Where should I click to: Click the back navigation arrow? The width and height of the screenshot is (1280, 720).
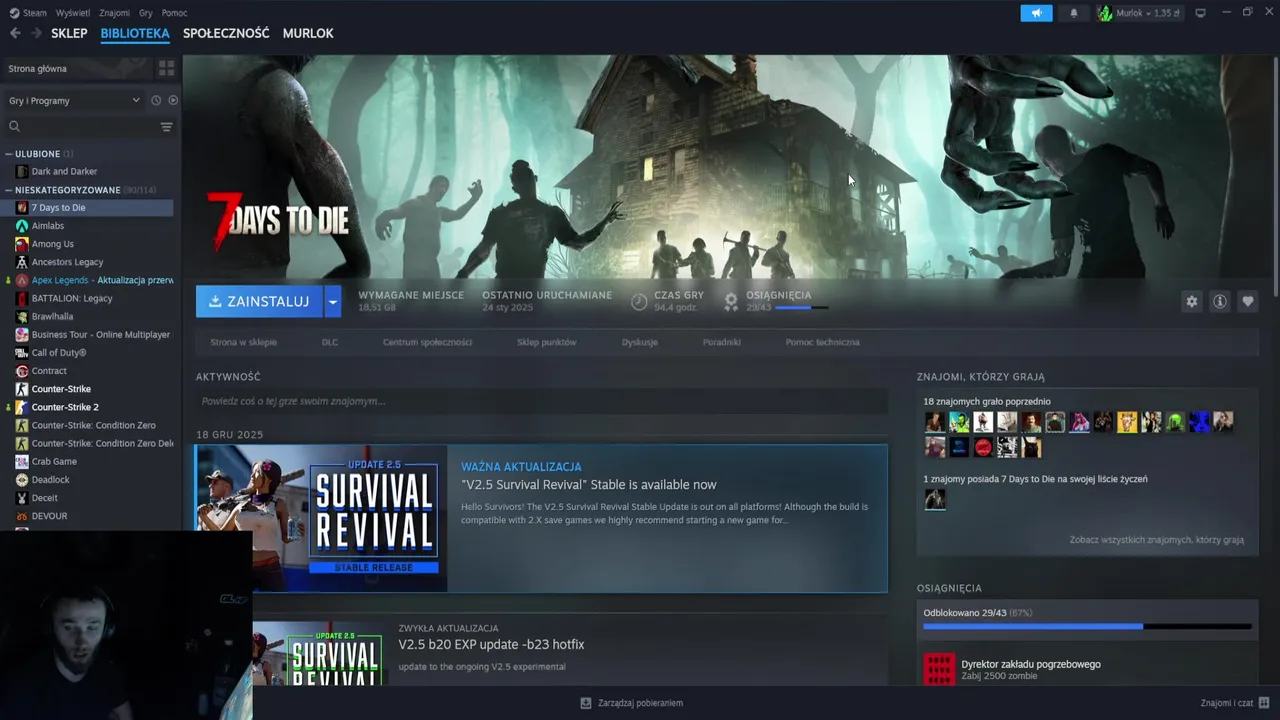tap(15, 33)
